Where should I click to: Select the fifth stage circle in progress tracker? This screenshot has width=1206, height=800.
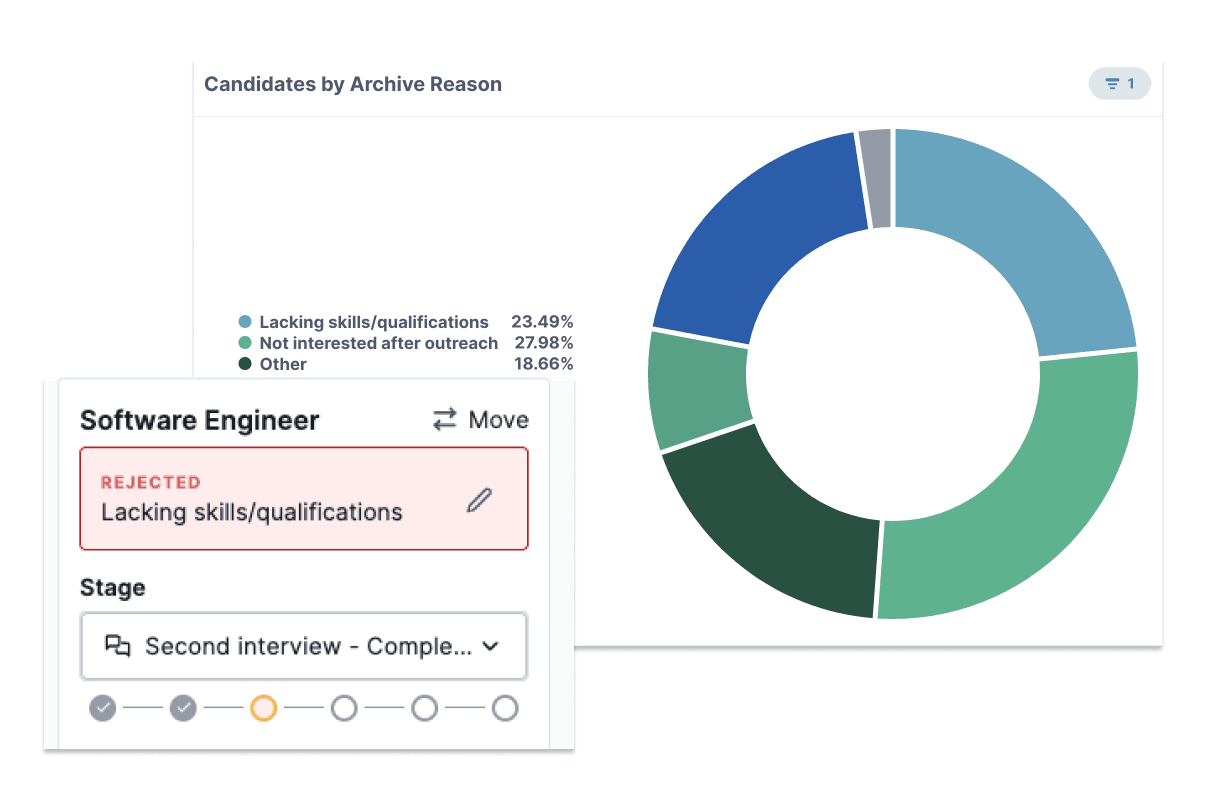click(x=425, y=709)
